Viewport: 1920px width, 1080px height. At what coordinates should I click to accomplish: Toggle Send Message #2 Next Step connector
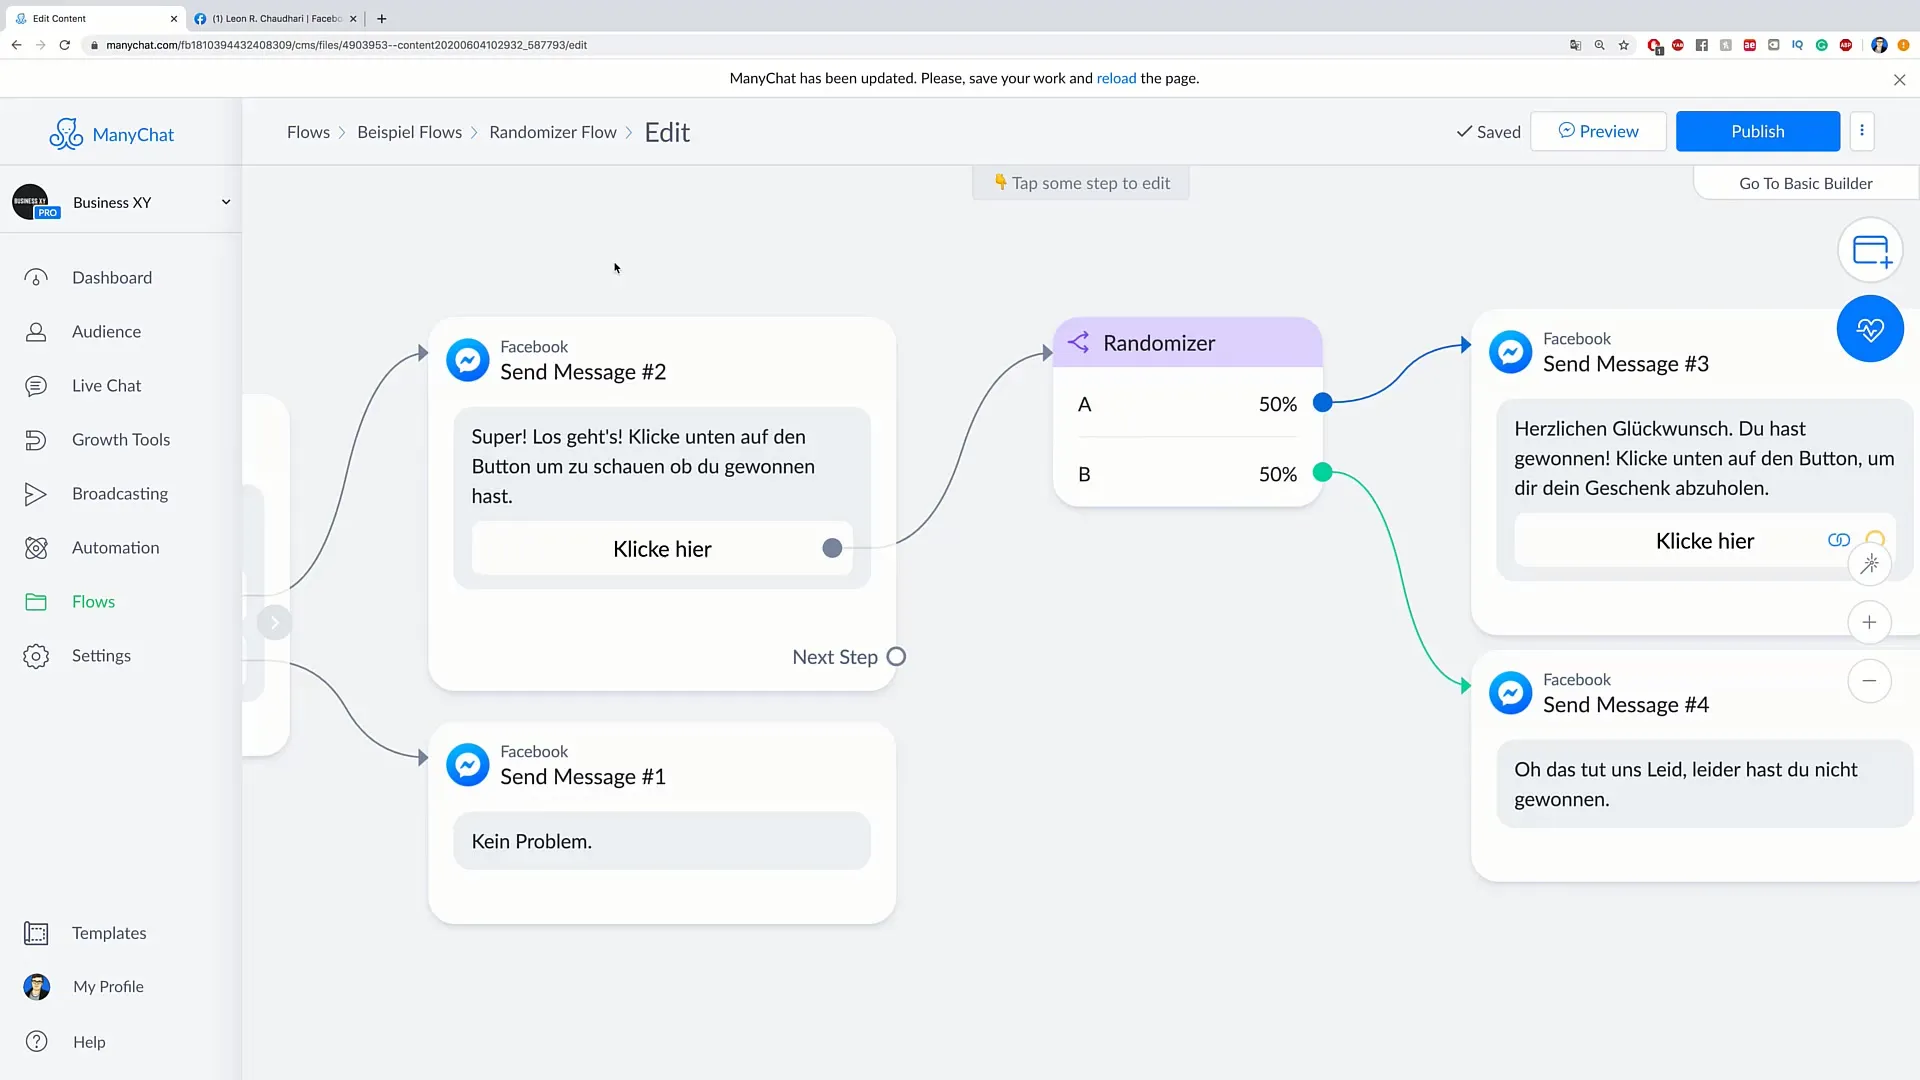click(895, 655)
